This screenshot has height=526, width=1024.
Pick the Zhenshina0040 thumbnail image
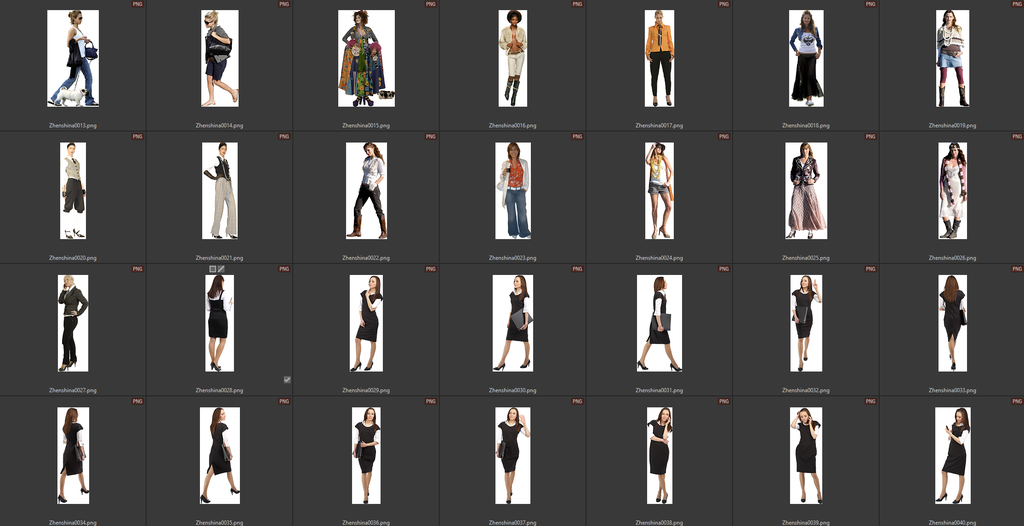point(952,454)
